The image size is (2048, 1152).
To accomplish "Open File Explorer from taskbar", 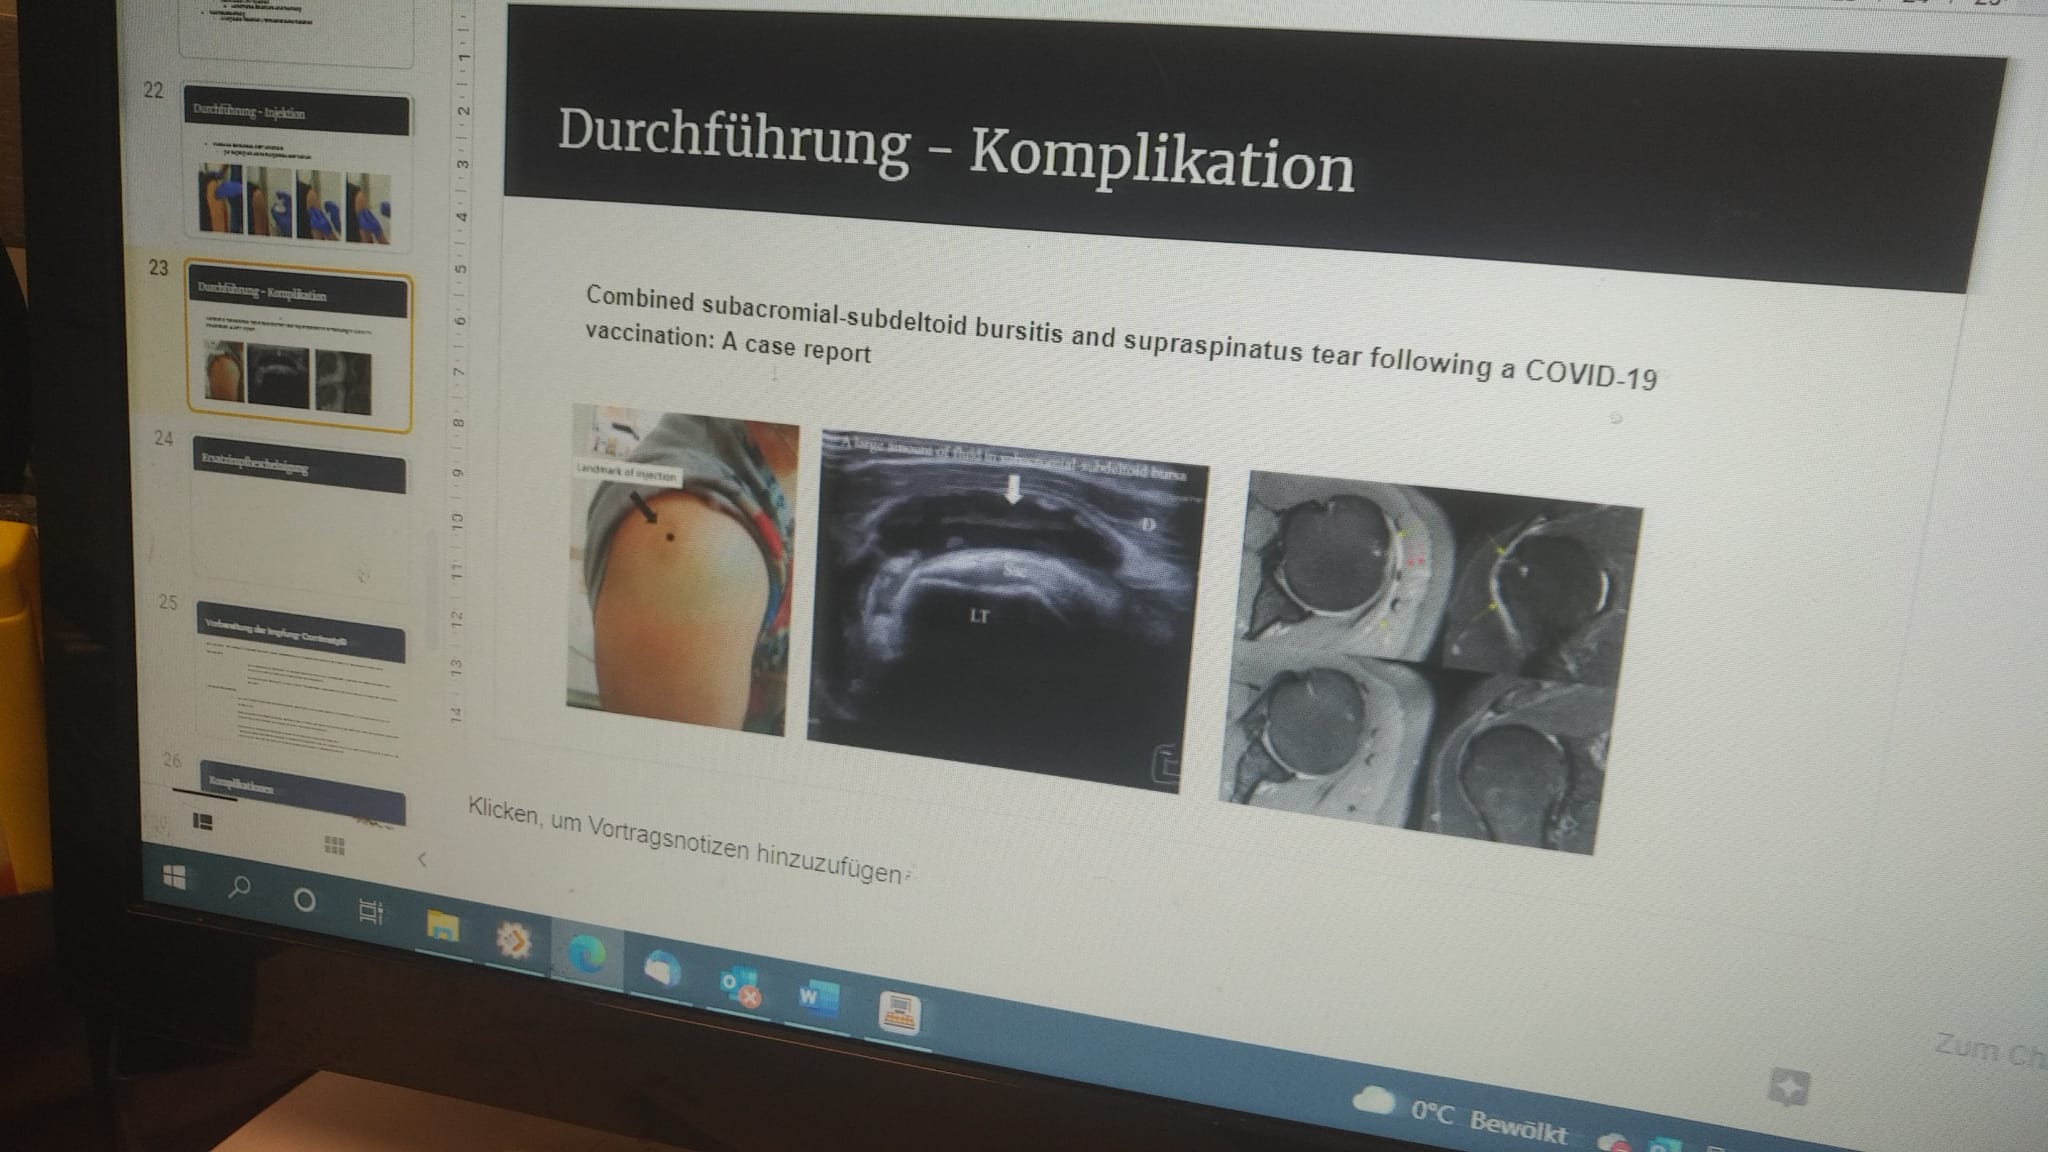I will coord(442,926).
